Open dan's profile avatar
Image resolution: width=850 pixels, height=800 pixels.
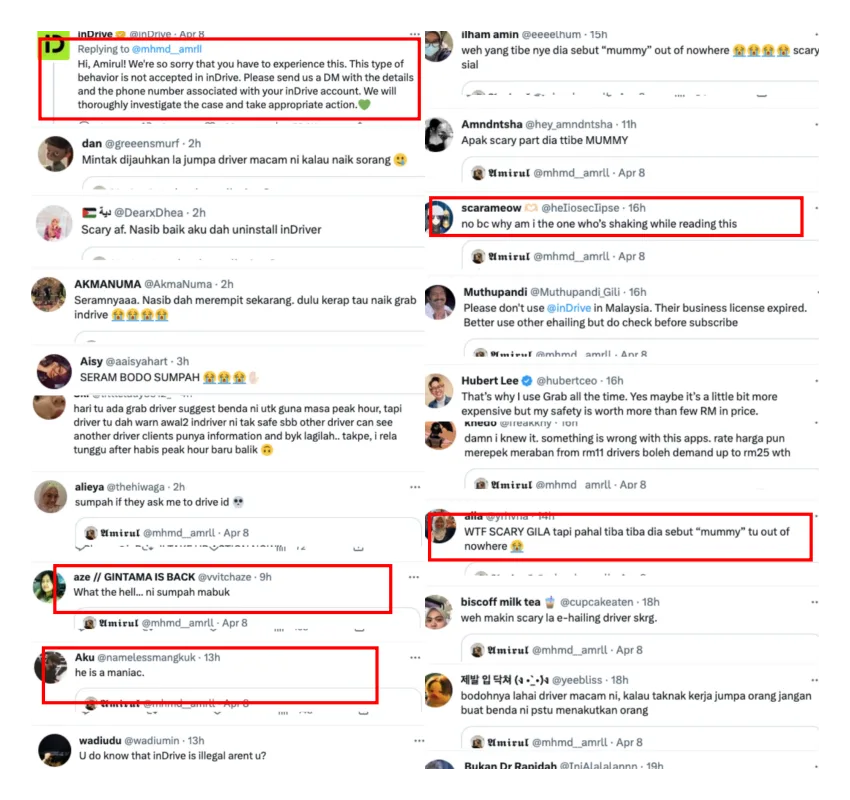pos(55,154)
